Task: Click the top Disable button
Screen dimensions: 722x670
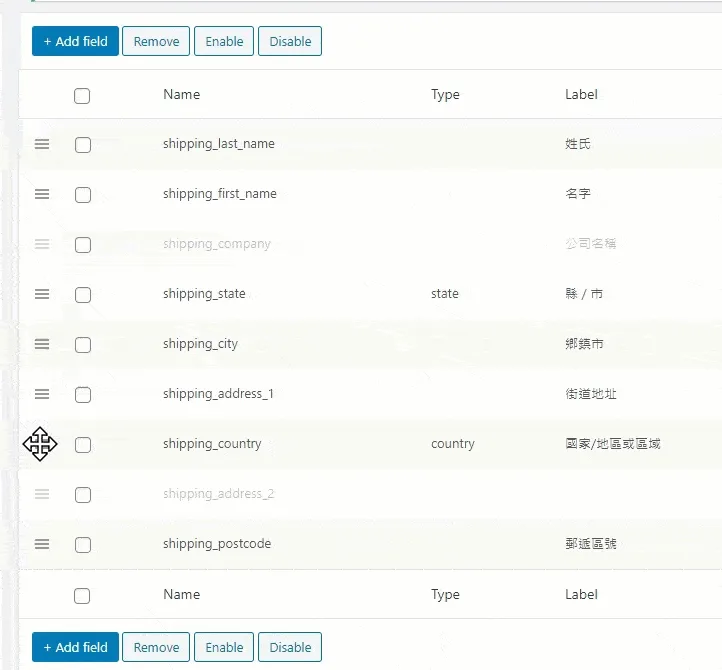Action: [x=290, y=41]
